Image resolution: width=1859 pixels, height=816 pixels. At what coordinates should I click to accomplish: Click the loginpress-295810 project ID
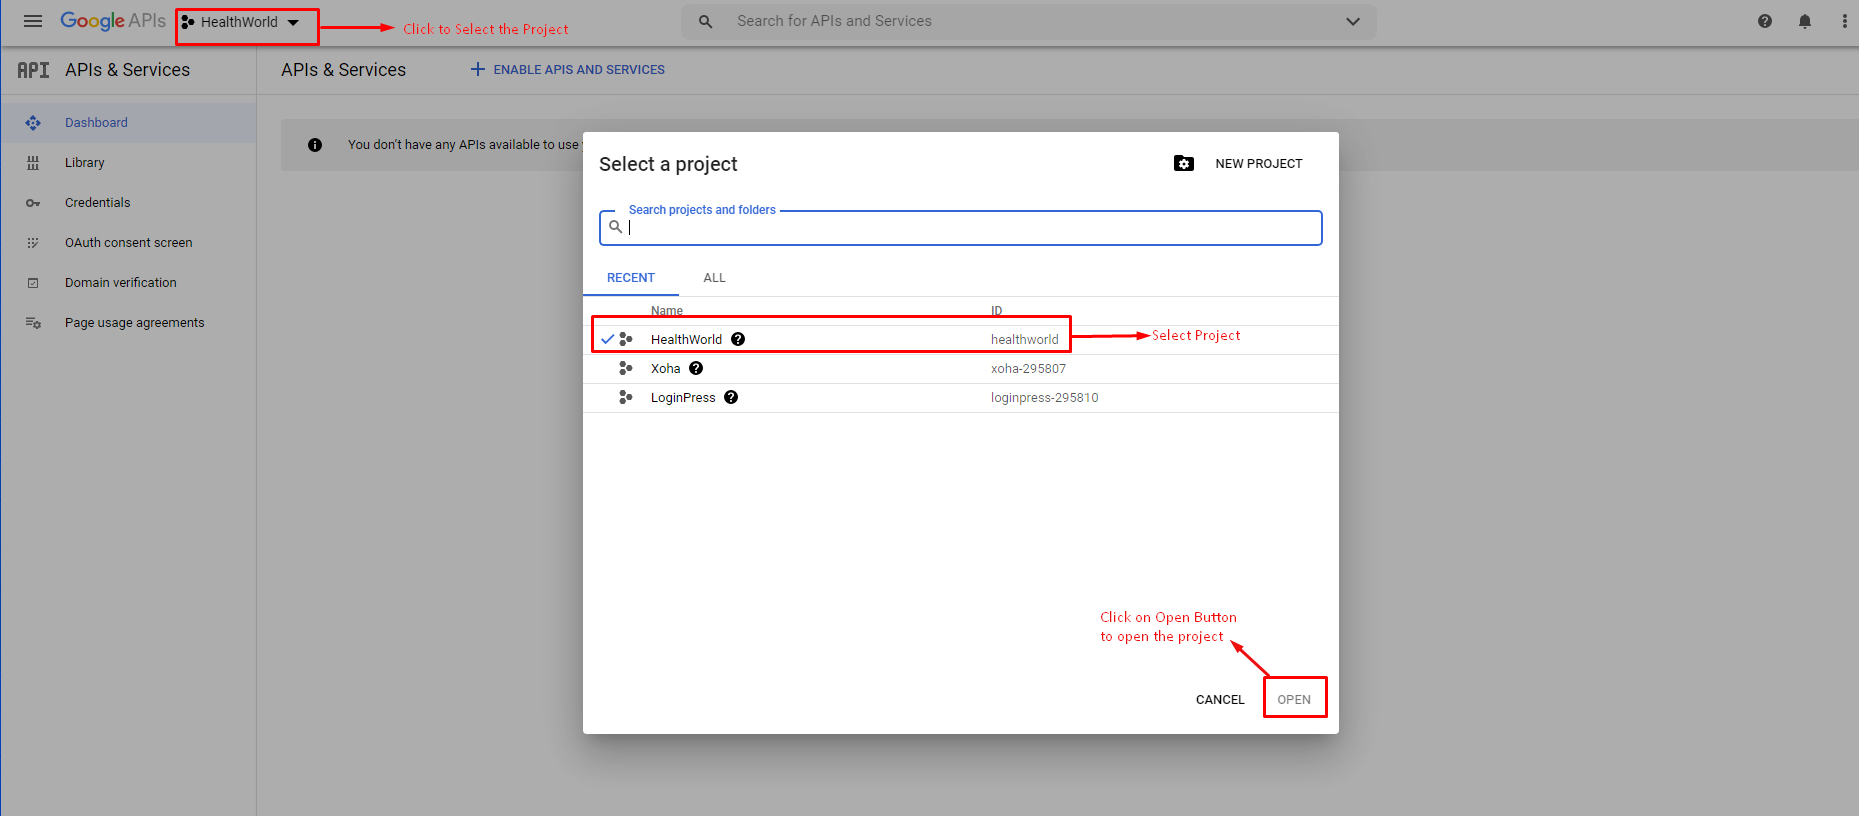point(1044,398)
